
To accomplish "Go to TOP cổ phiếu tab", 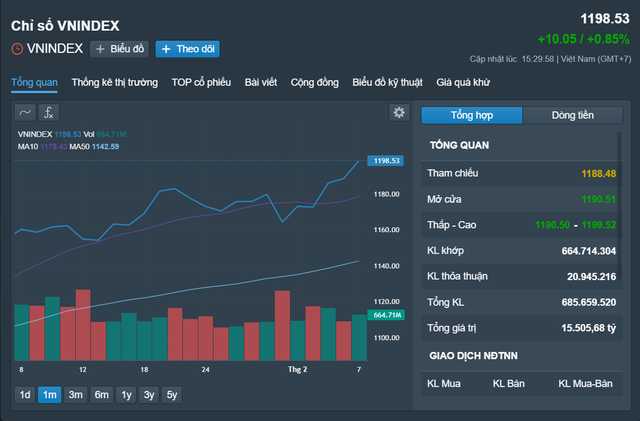I will pyautogui.click(x=202, y=83).
